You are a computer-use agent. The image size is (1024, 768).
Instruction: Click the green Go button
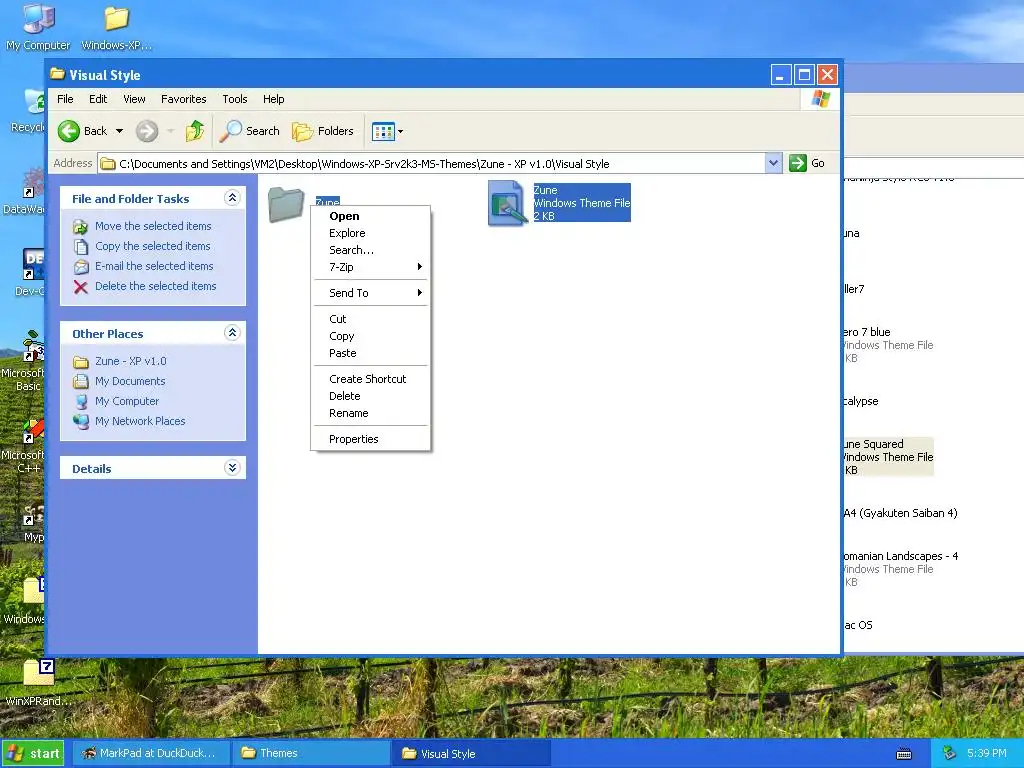click(807, 163)
